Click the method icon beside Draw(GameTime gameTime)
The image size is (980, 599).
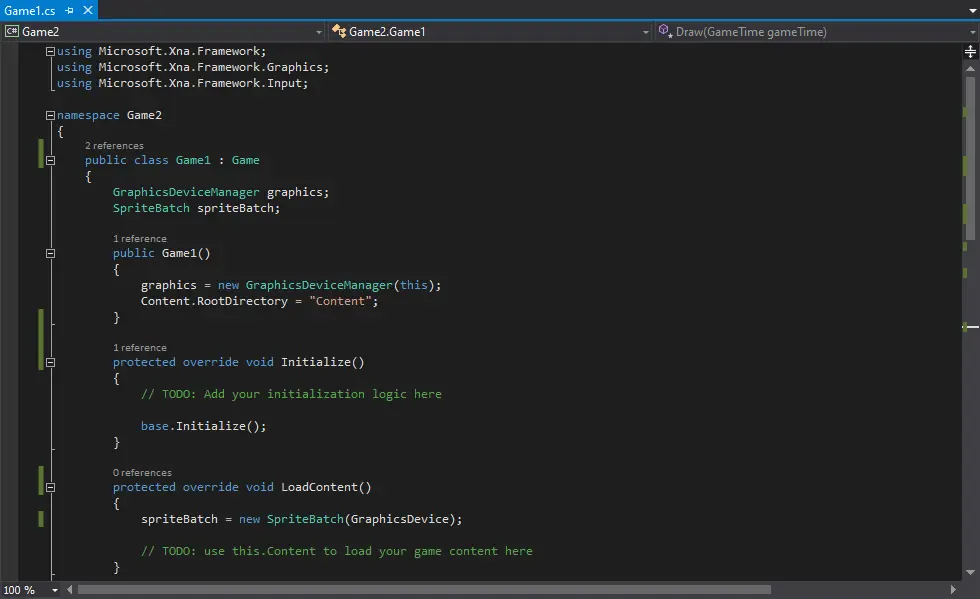click(665, 31)
